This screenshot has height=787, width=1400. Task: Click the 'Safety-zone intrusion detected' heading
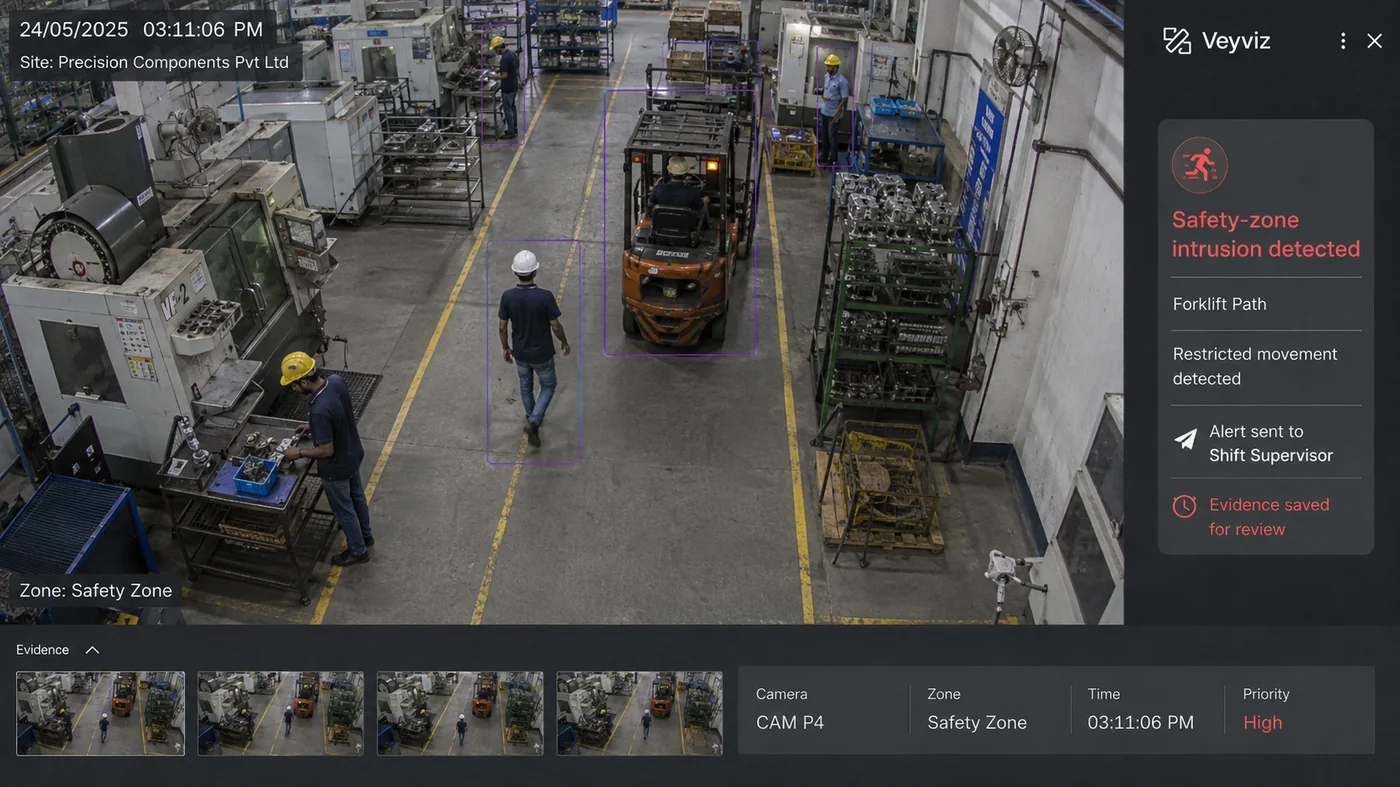[1266, 234]
